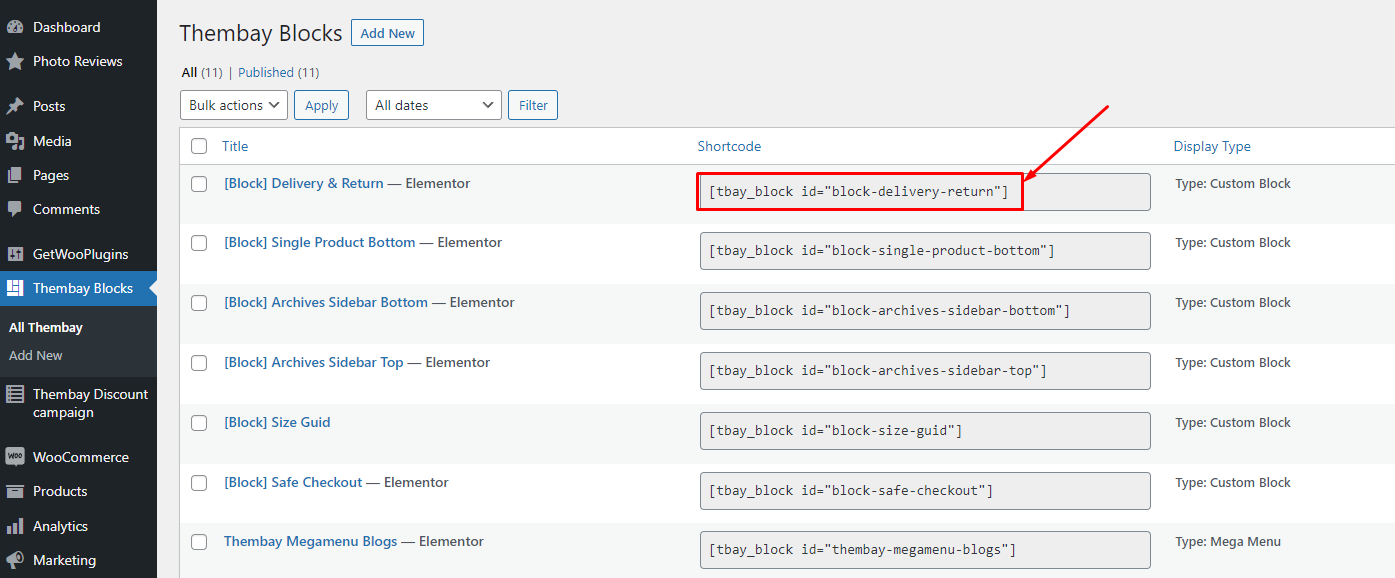This screenshot has height=578, width=1395.
Task: Open Photo Reviews menu item
Action: 78,61
